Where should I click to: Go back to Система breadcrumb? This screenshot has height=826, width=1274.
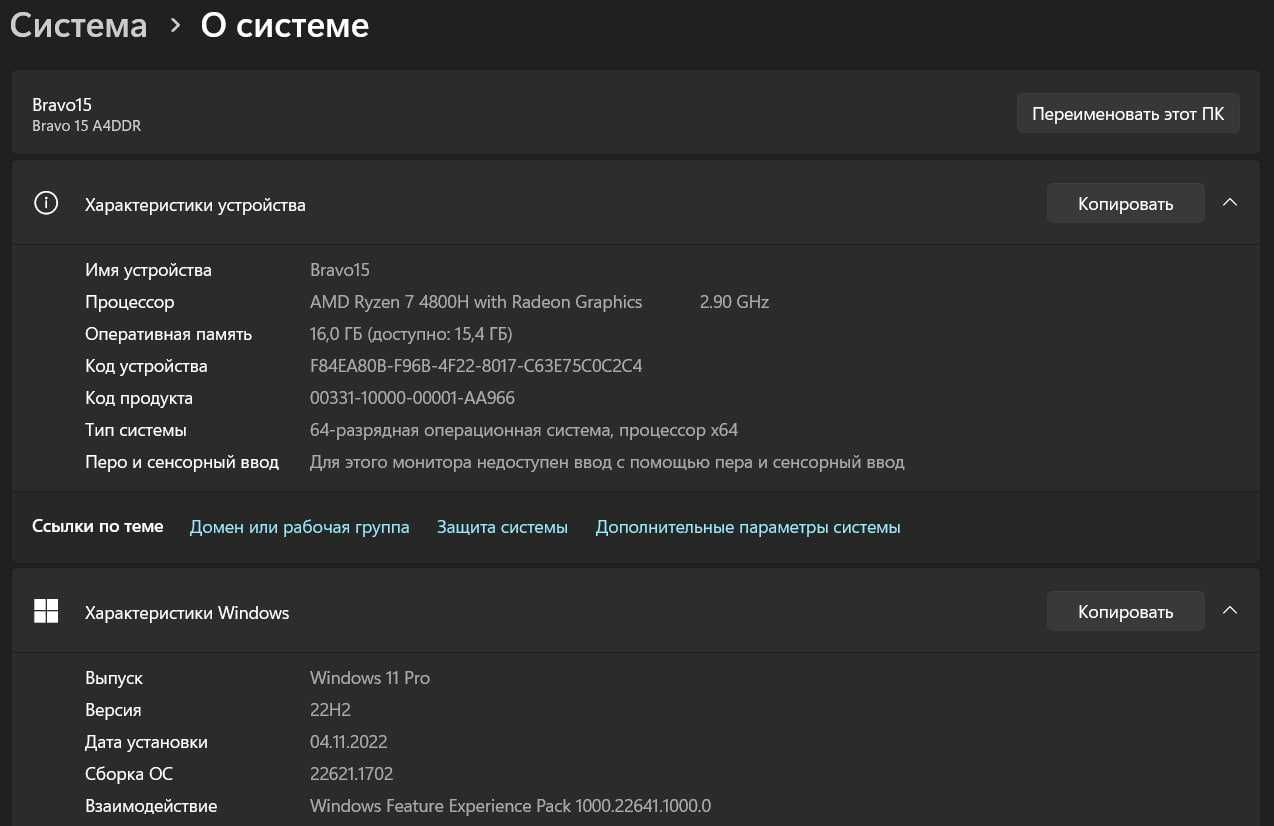point(79,26)
